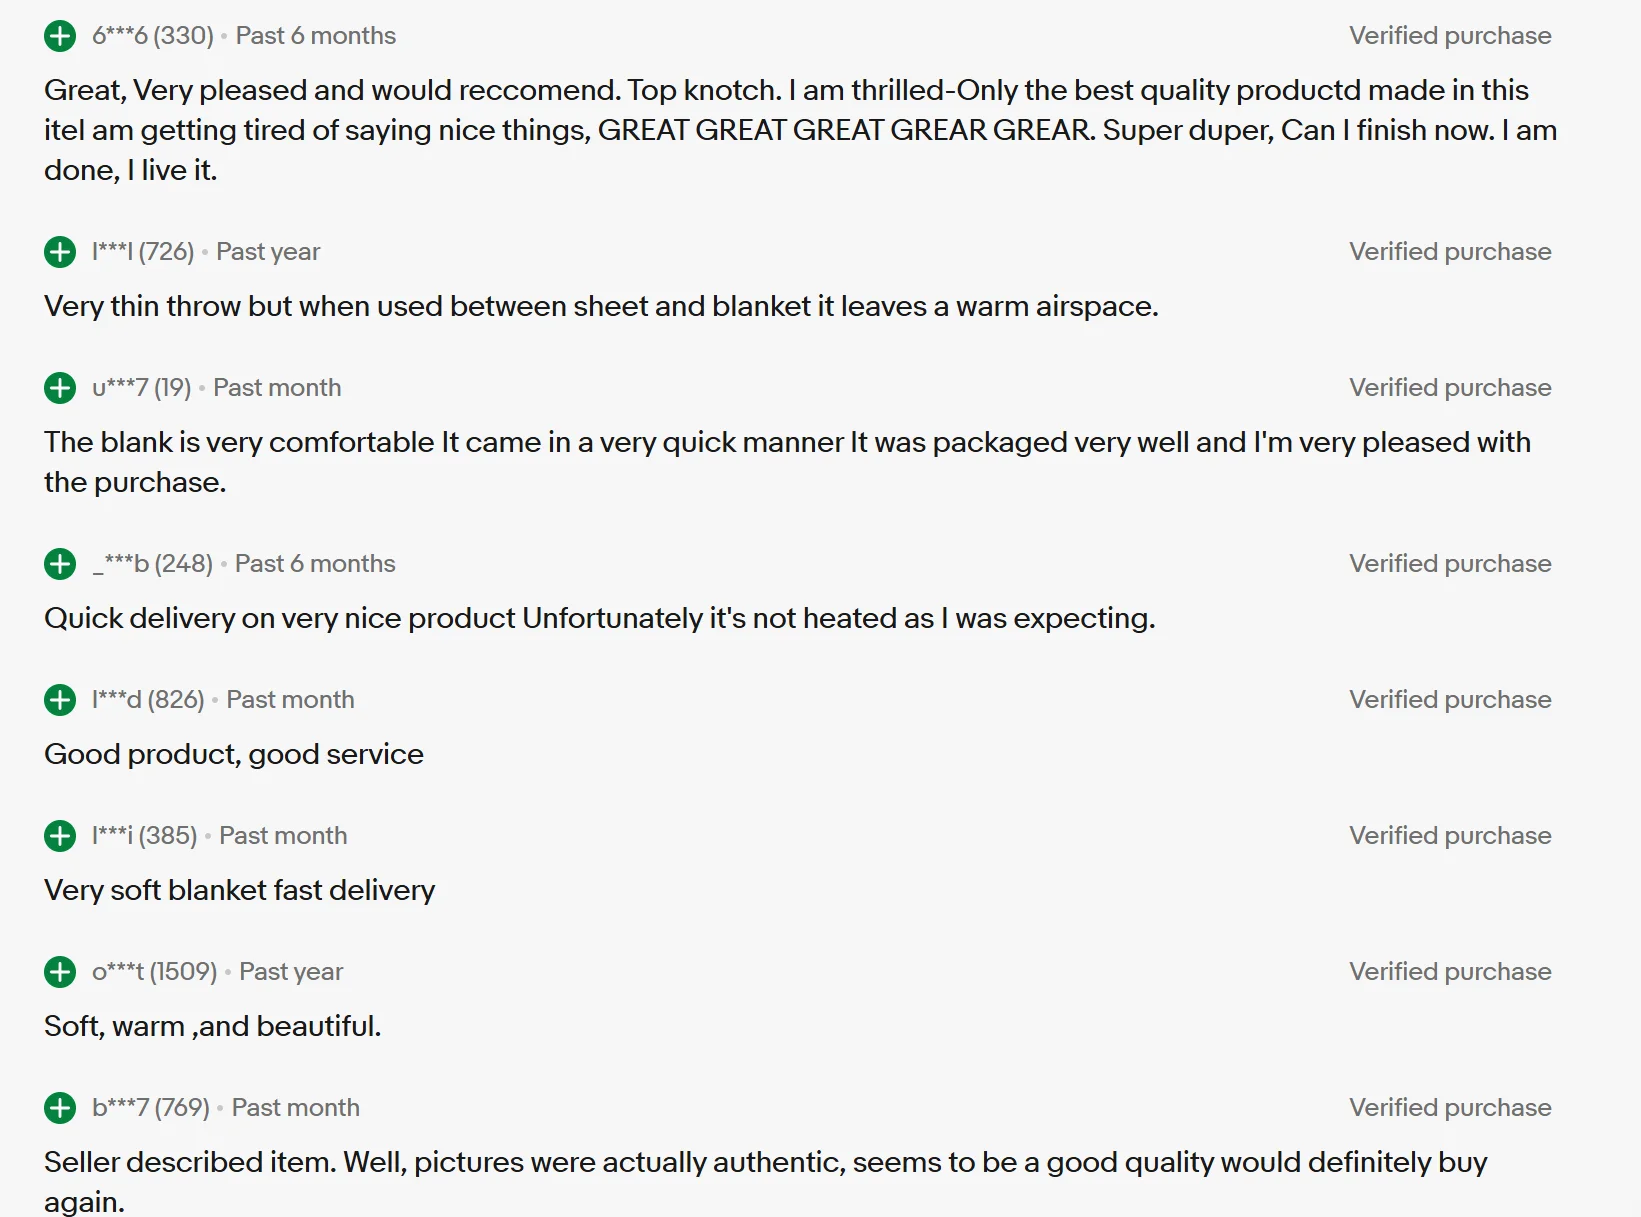Click 'Good product, good service' review text
This screenshot has height=1217, width=1641.
point(233,754)
